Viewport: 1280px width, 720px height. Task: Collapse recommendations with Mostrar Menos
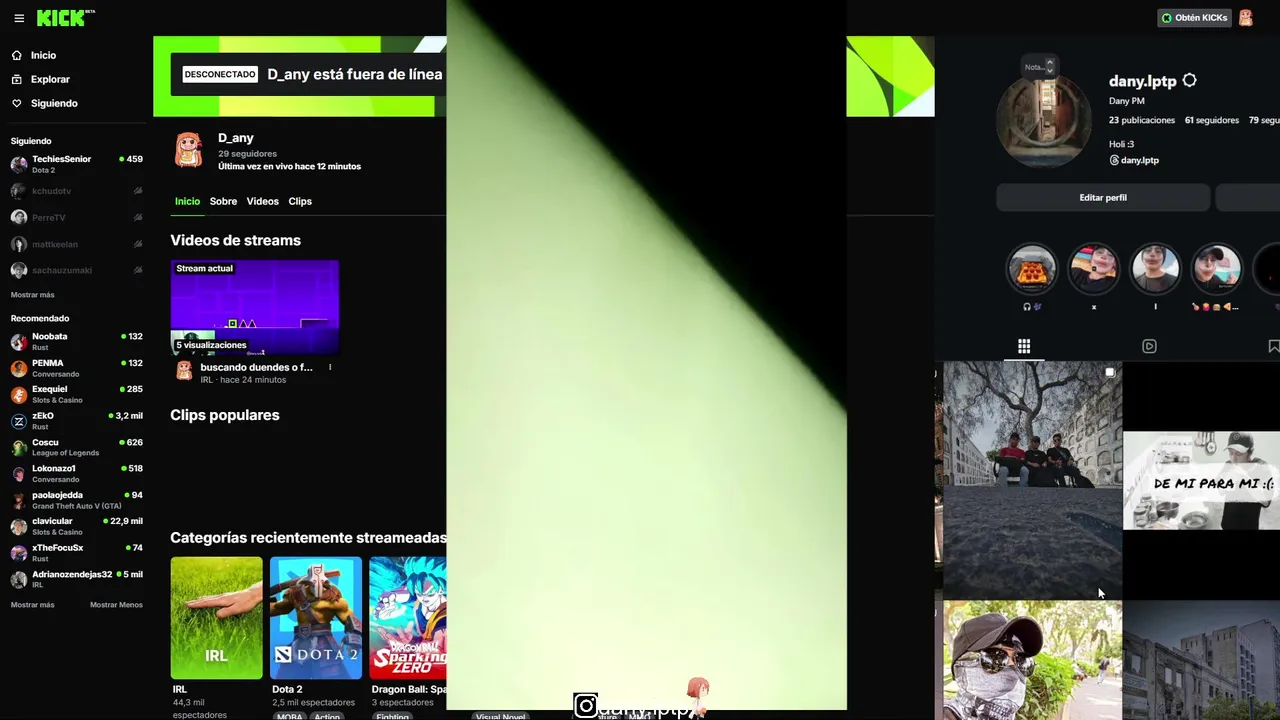[116, 605]
